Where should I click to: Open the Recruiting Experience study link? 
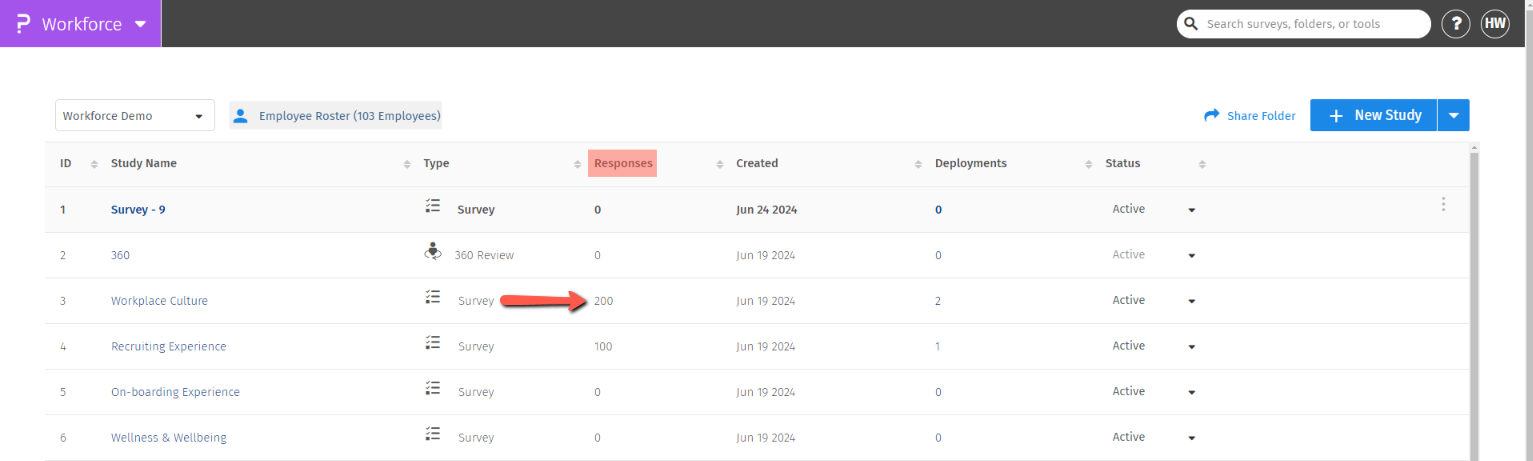[168, 347]
